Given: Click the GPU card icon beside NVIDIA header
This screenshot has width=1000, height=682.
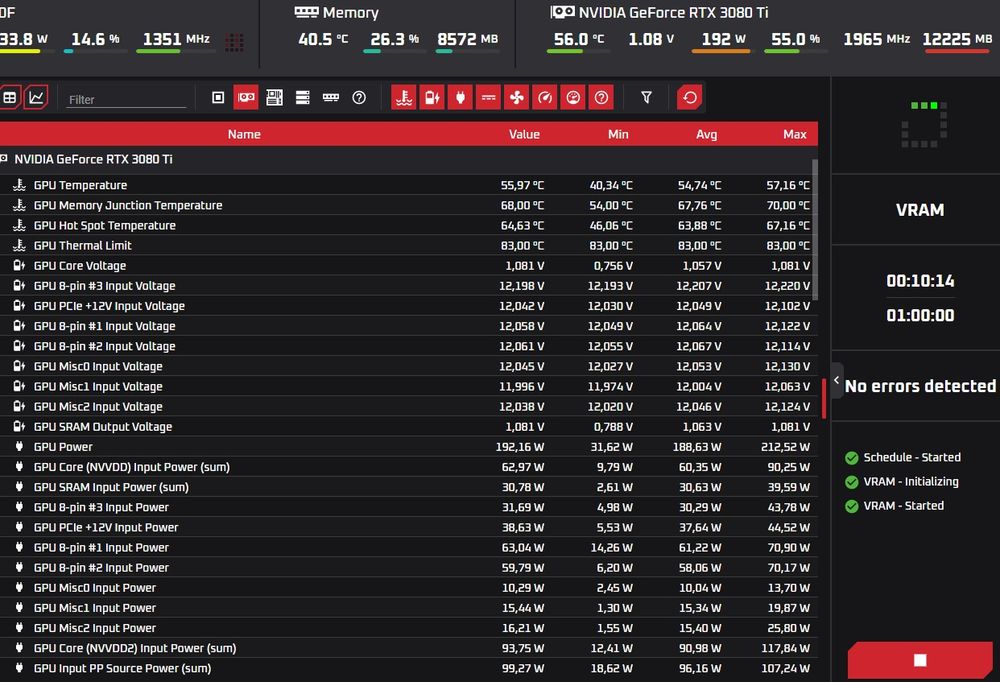Looking at the screenshot, I should click(562, 12).
